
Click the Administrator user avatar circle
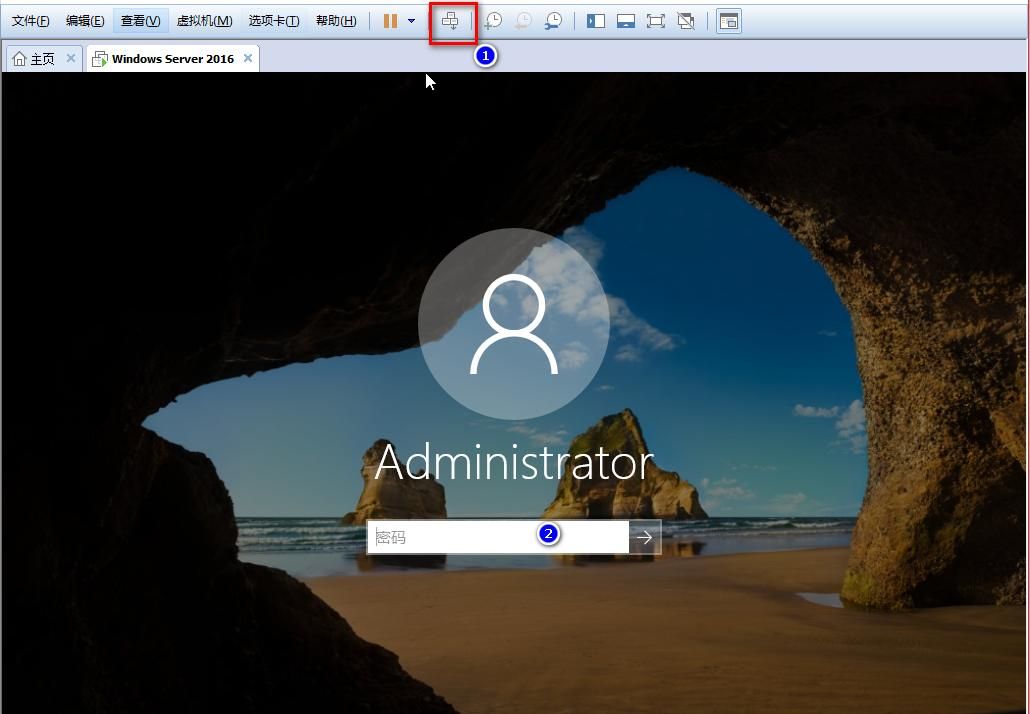(x=513, y=322)
